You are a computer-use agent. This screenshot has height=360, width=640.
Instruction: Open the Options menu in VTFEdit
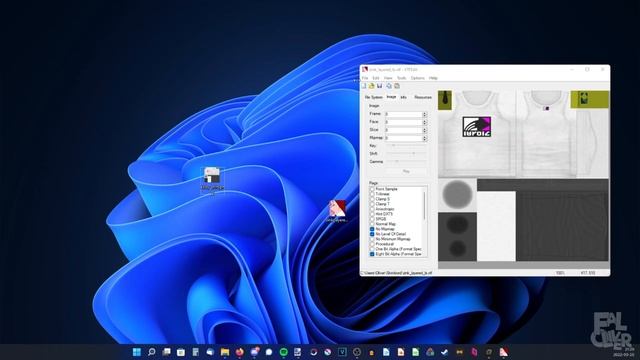(x=418, y=78)
